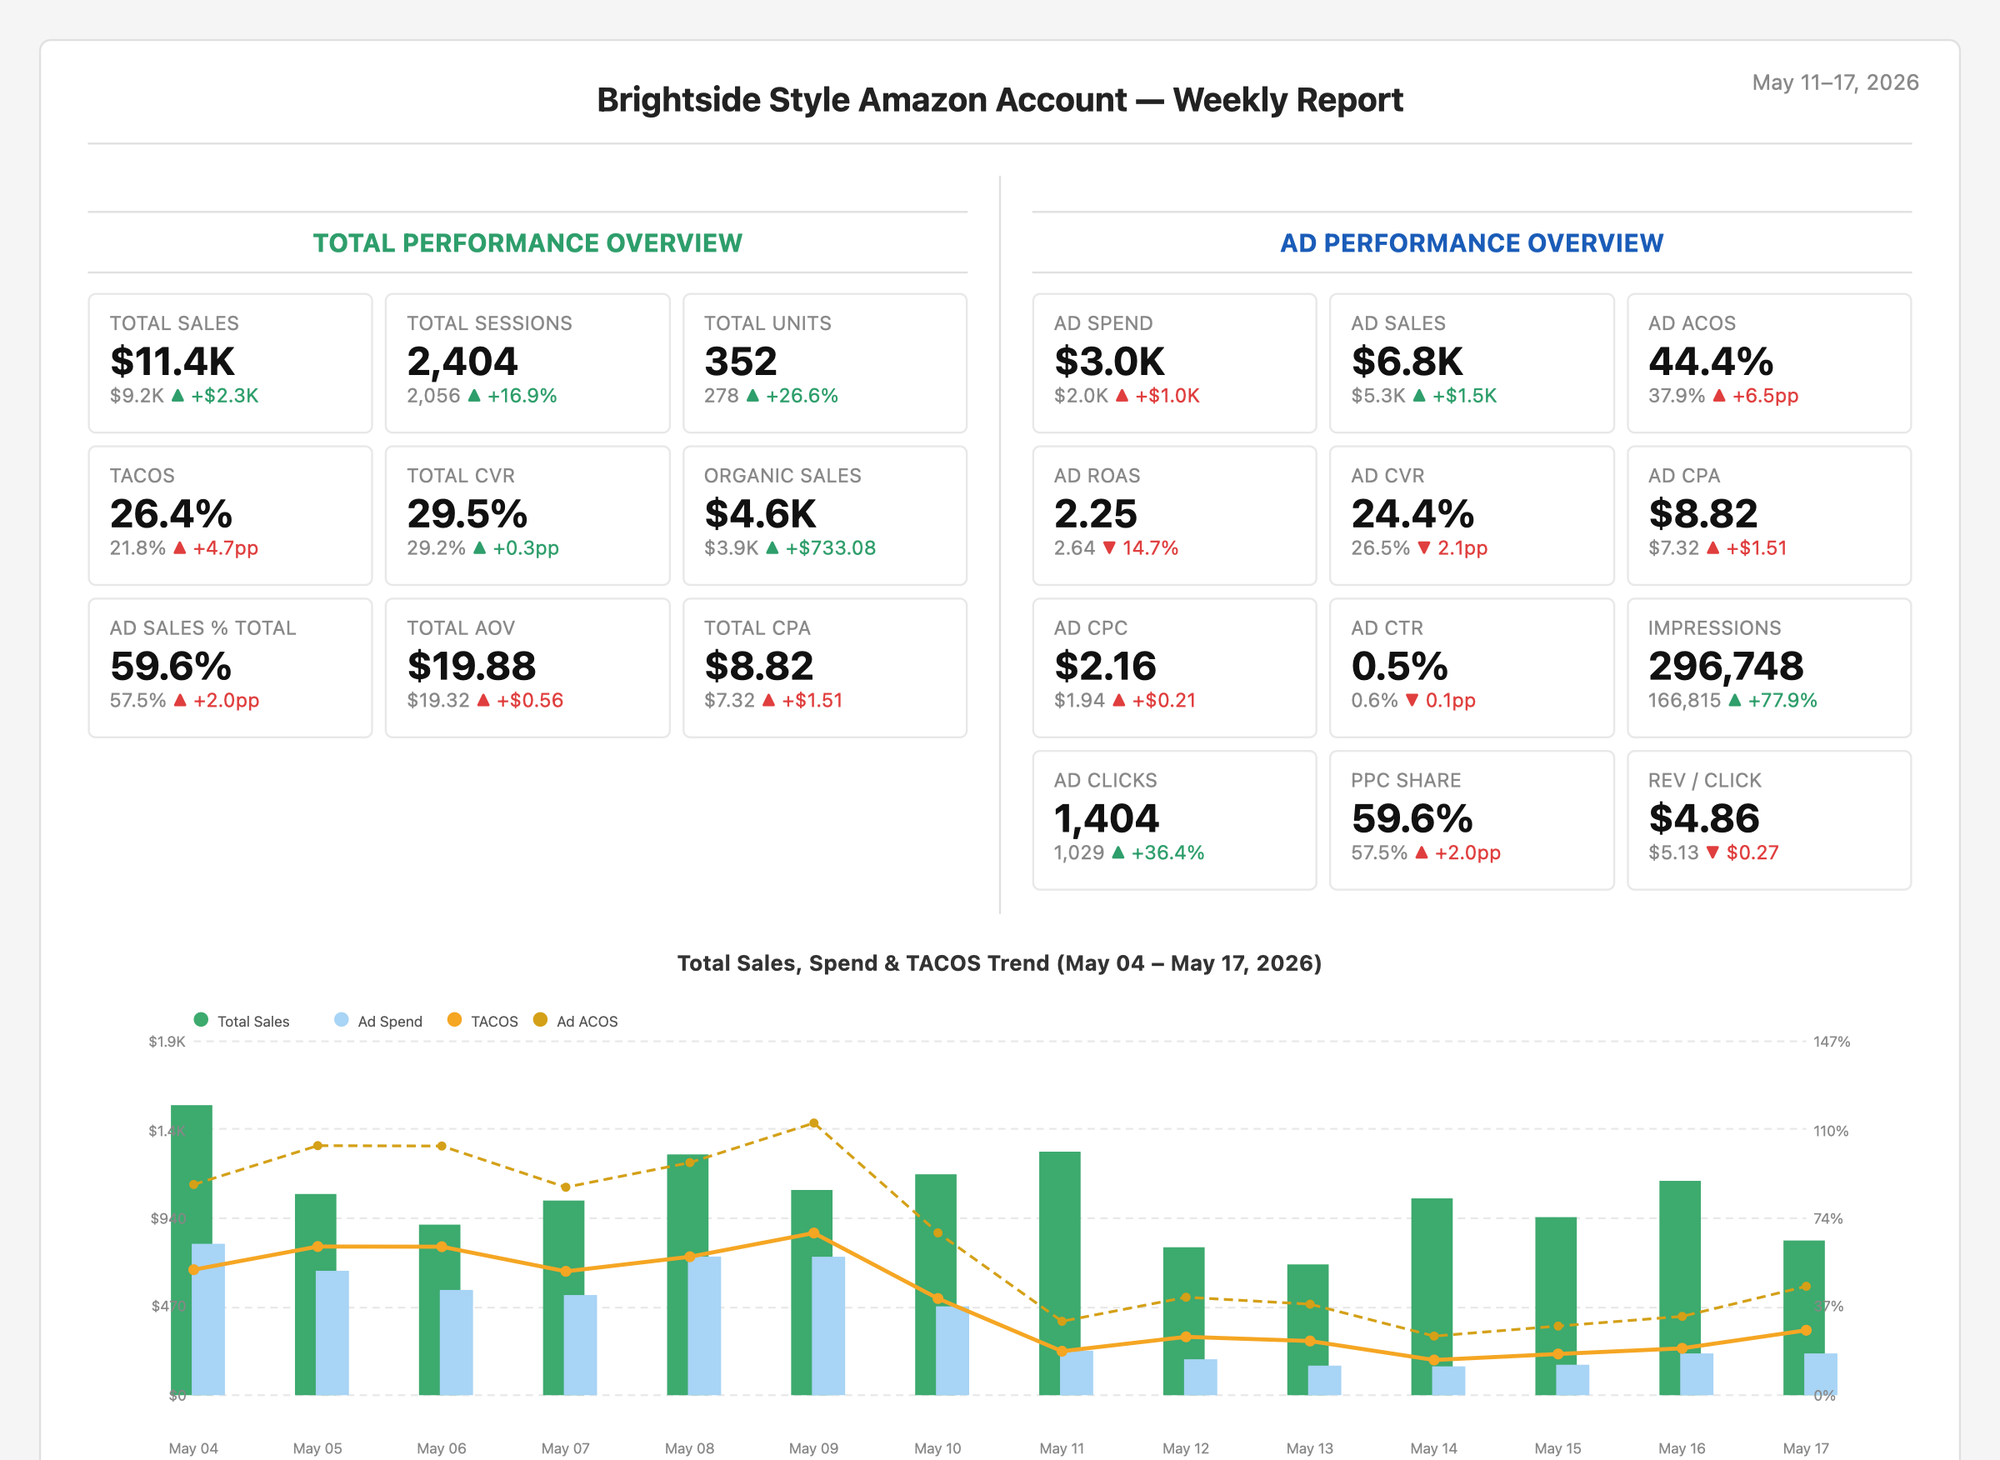Click the May 08 light blue Ad Spend bar
The height and width of the screenshot is (1460, 2000).
coord(704,1326)
